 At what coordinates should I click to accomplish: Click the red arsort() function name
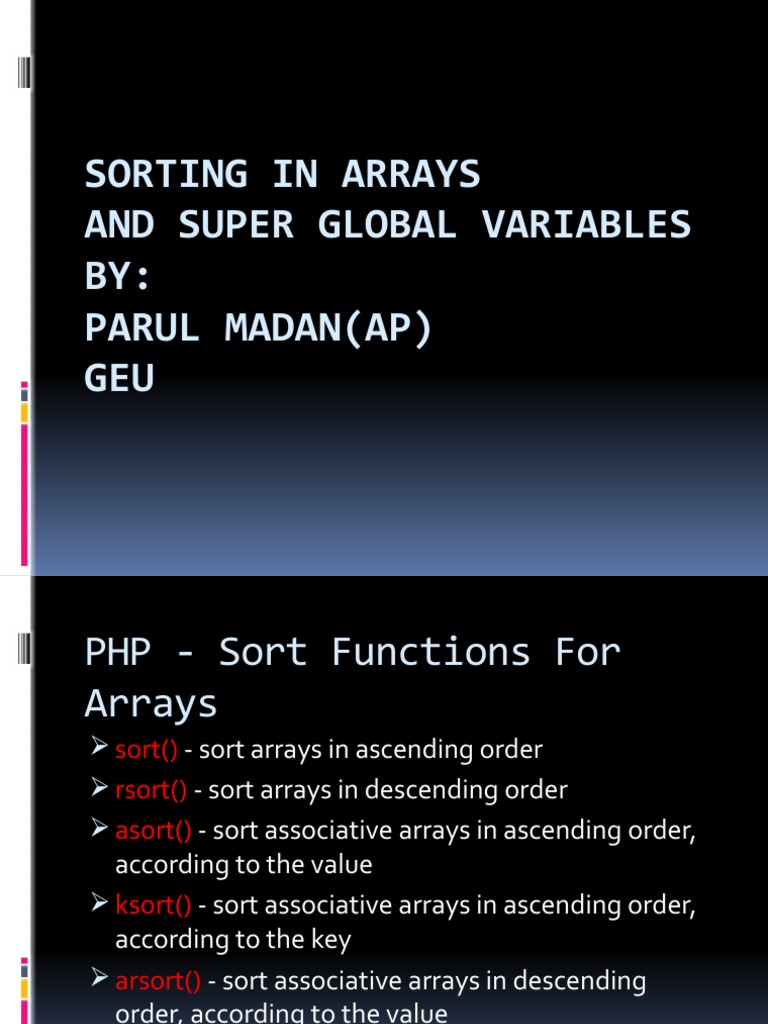point(158,981)
